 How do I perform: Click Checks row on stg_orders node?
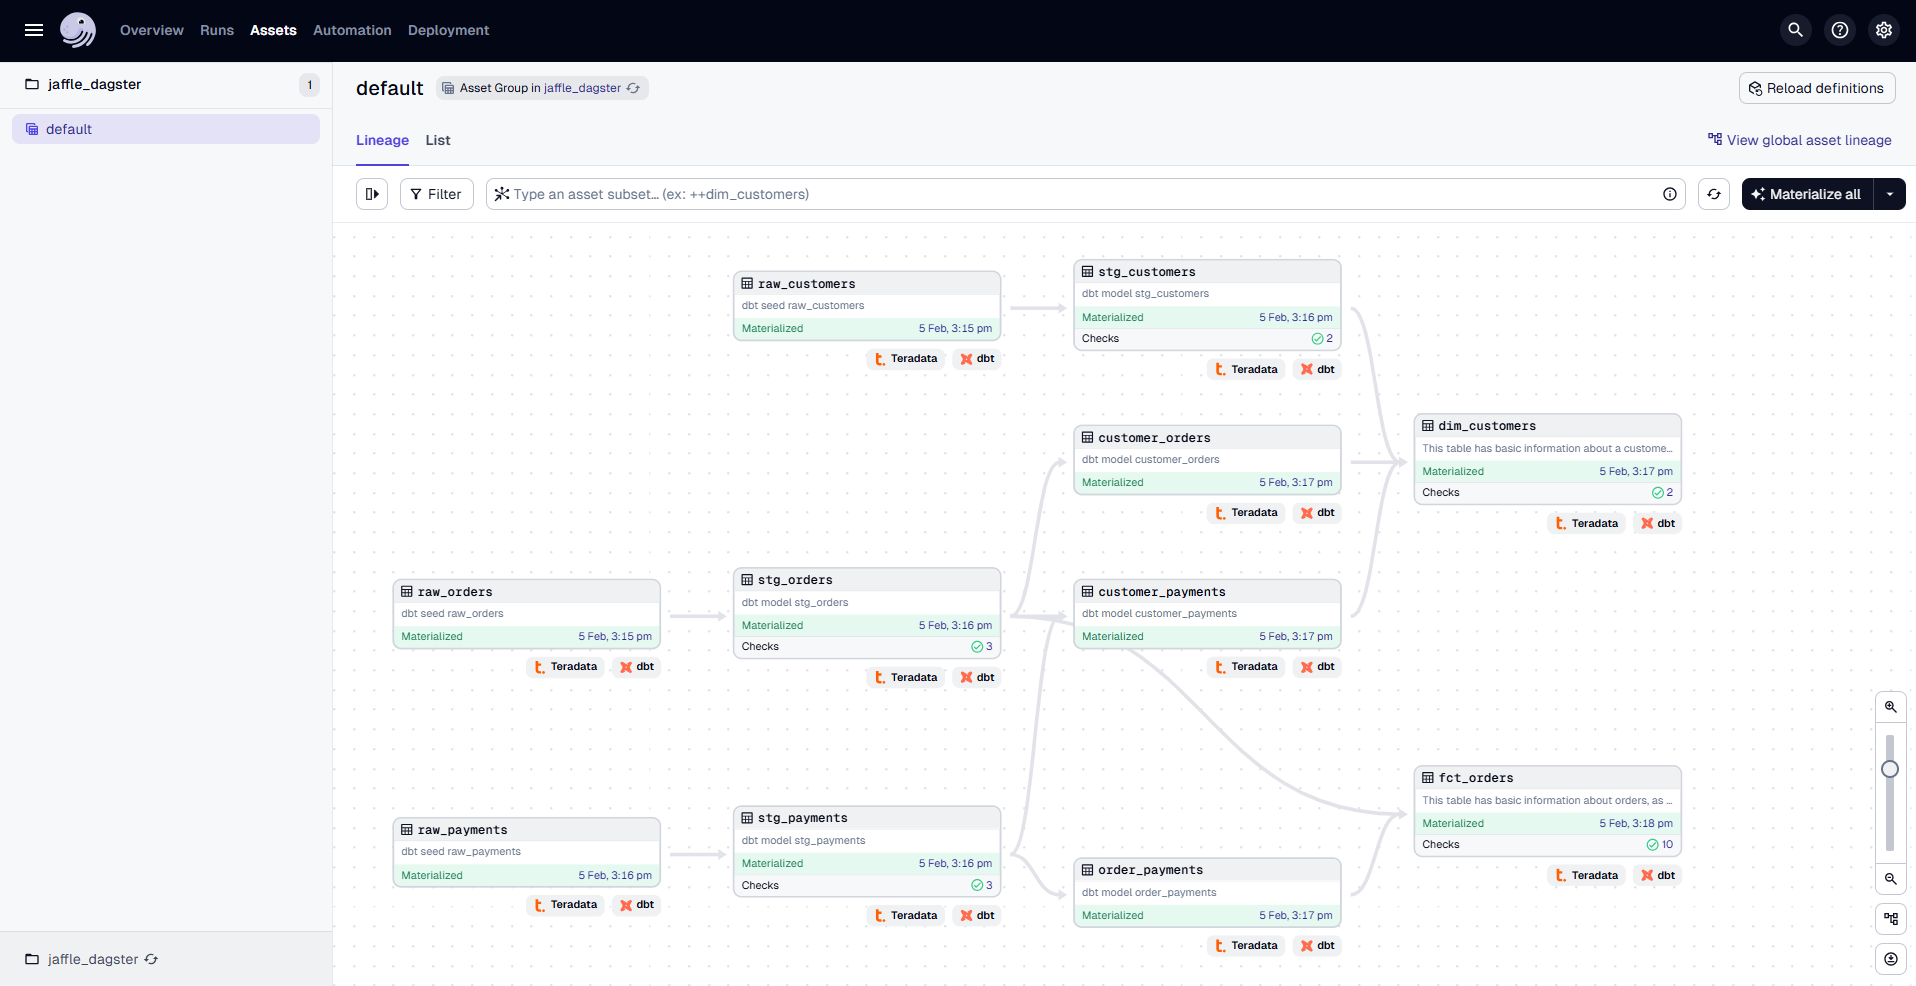point(867,647)
